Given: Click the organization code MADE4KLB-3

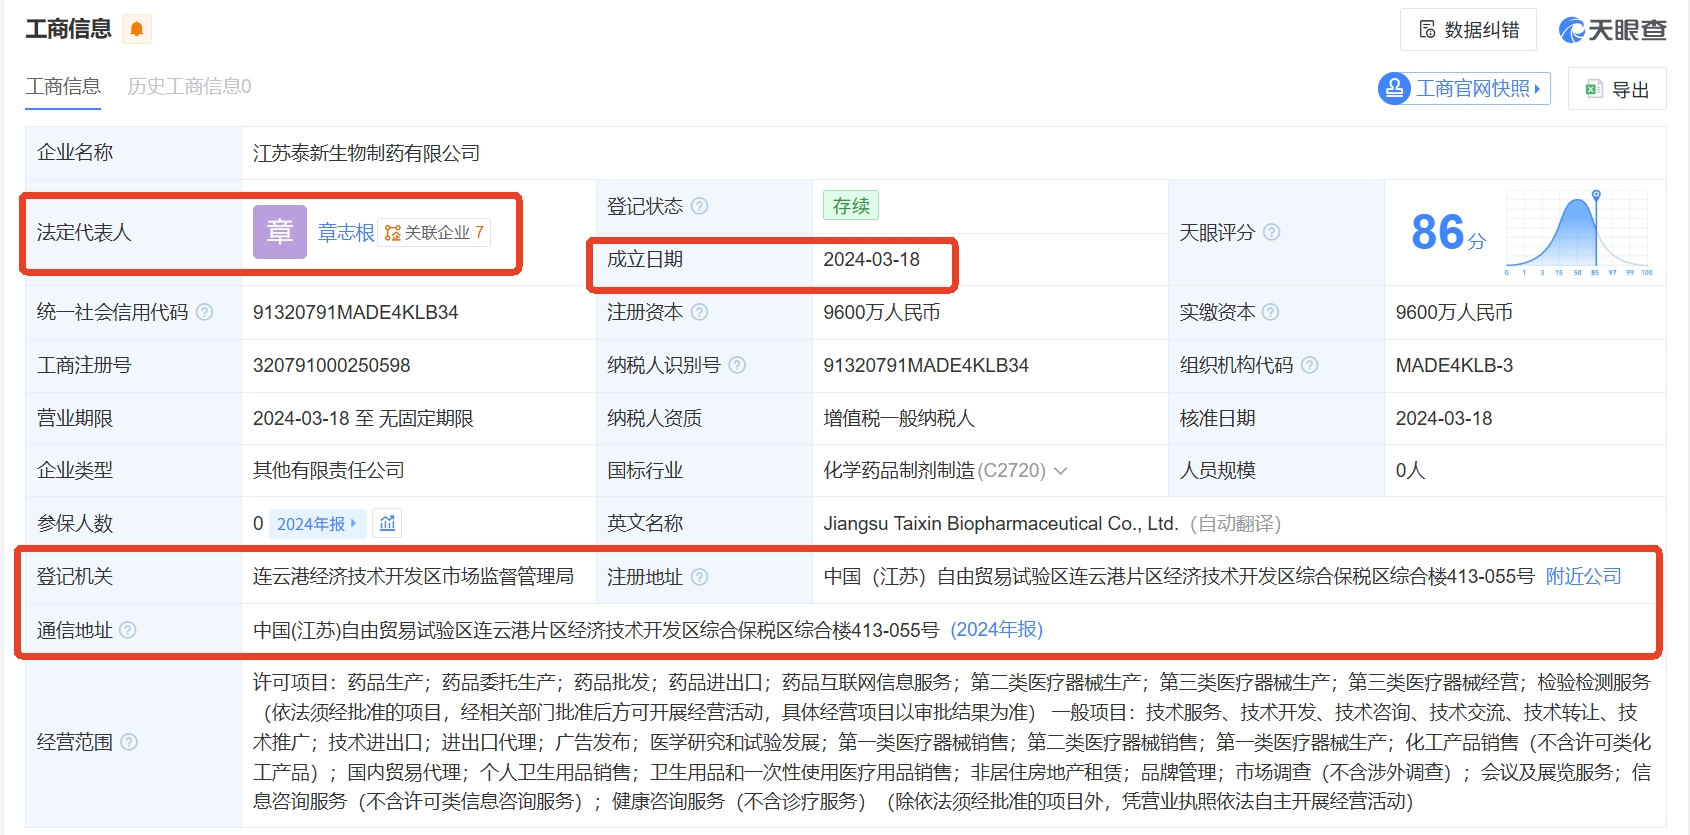Looking at the screenshot, I should [x=1454, y=365].
